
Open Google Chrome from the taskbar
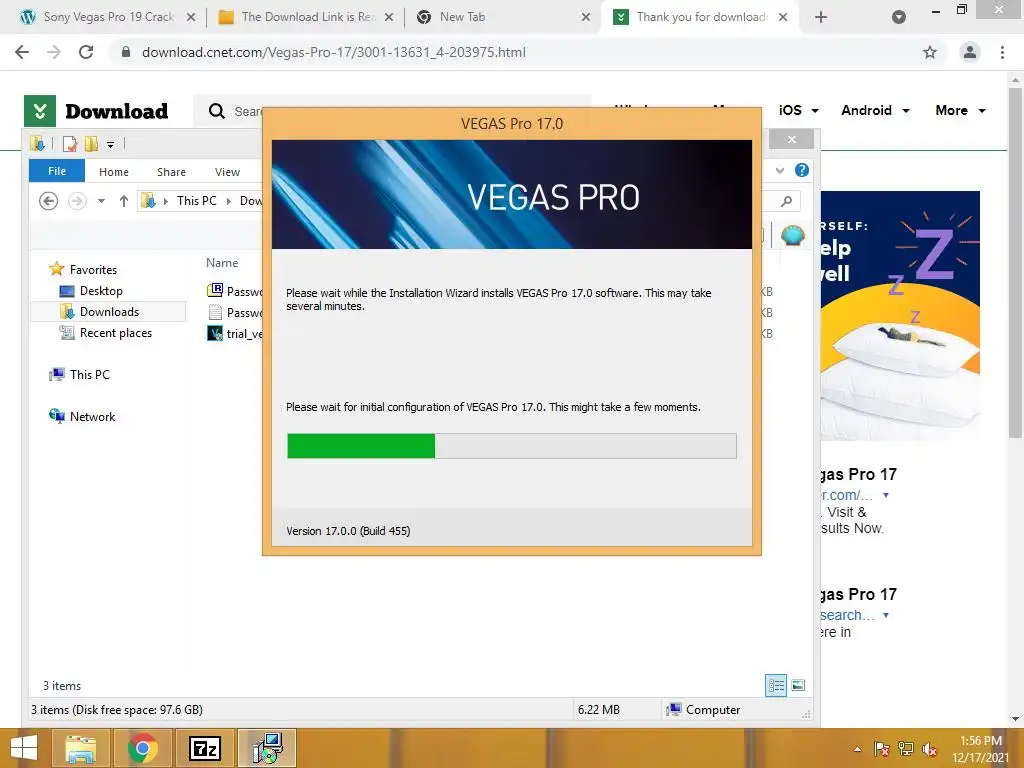[x=142, y=748]
